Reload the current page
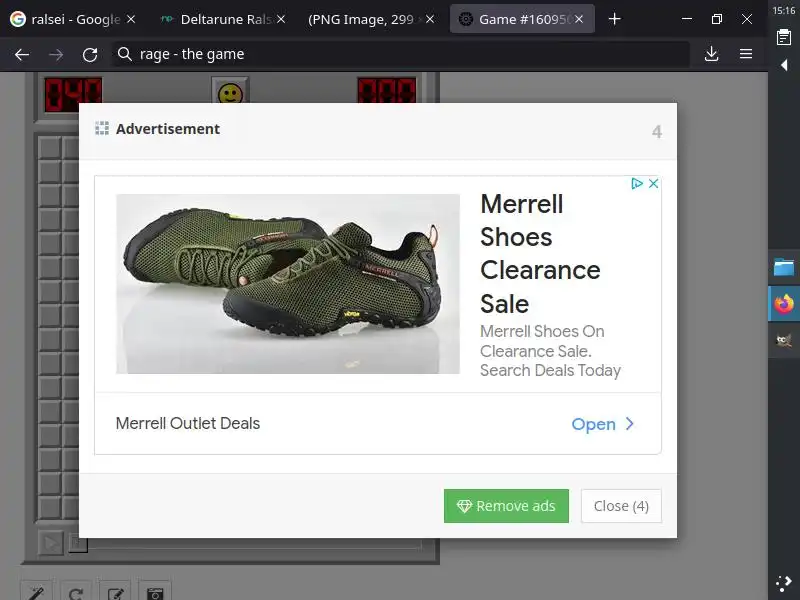This screenshot has height=600, width=800. pyautogui.click(x=90, y=54)
